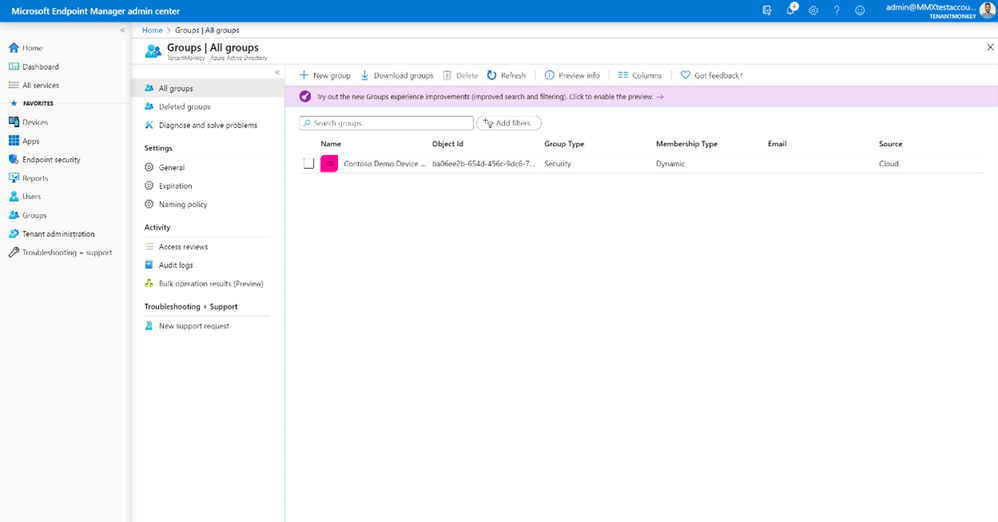Screen dimensions: 998x522
Task: Click Got feedback?
Action: tap(711, 75)
